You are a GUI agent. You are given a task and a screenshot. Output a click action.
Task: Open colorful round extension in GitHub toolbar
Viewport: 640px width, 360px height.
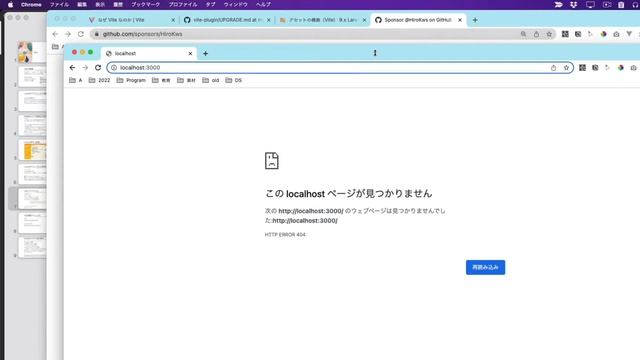pyautogui.click(x=603, y=34)
